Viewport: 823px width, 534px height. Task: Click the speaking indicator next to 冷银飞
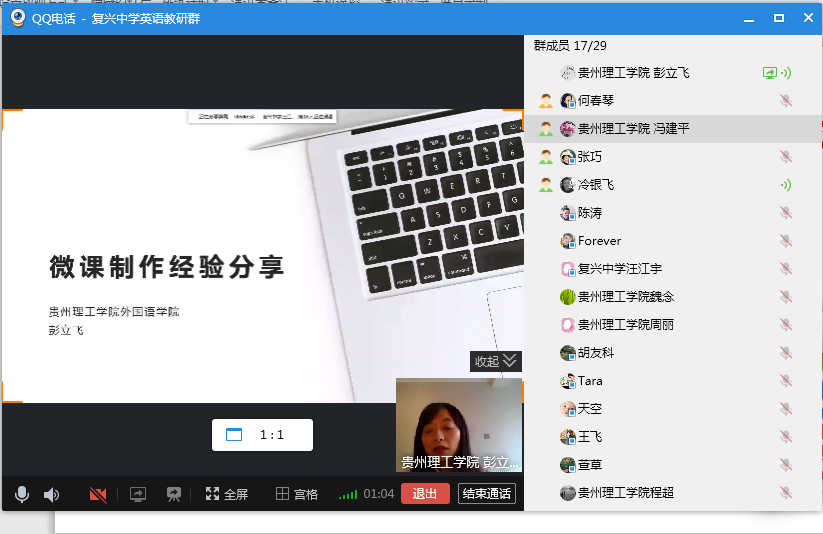pos(785,185)
